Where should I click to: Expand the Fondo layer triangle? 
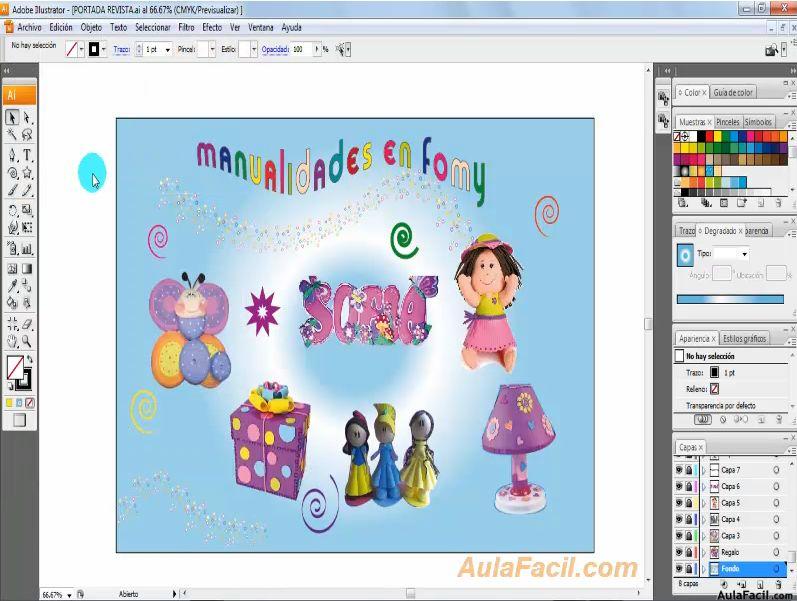704,569
